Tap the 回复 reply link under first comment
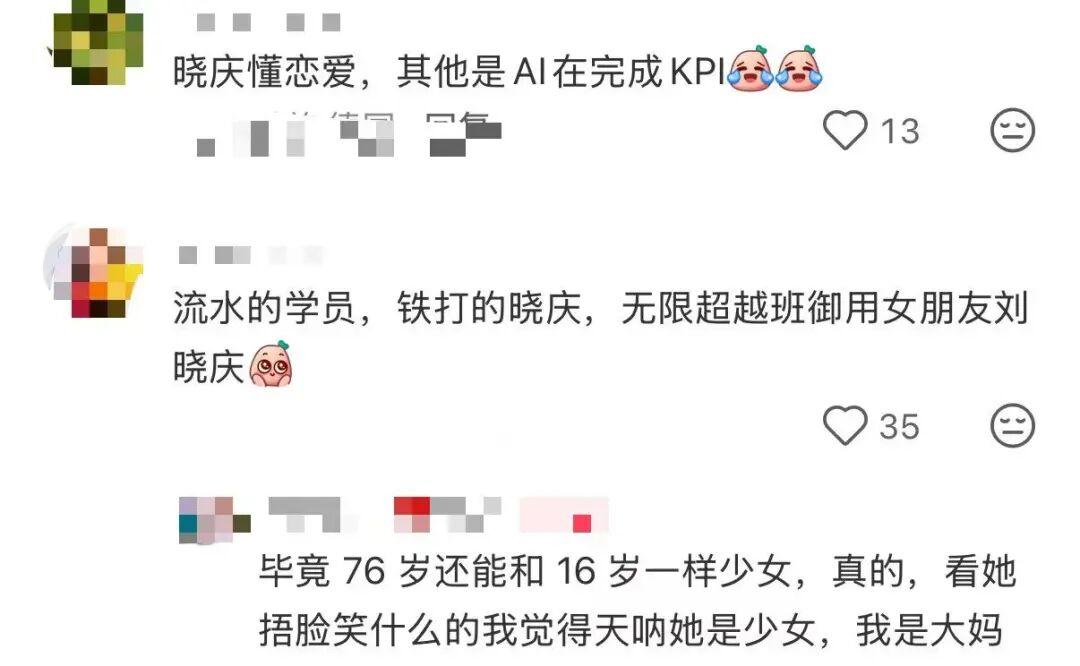 click(464, 134)
